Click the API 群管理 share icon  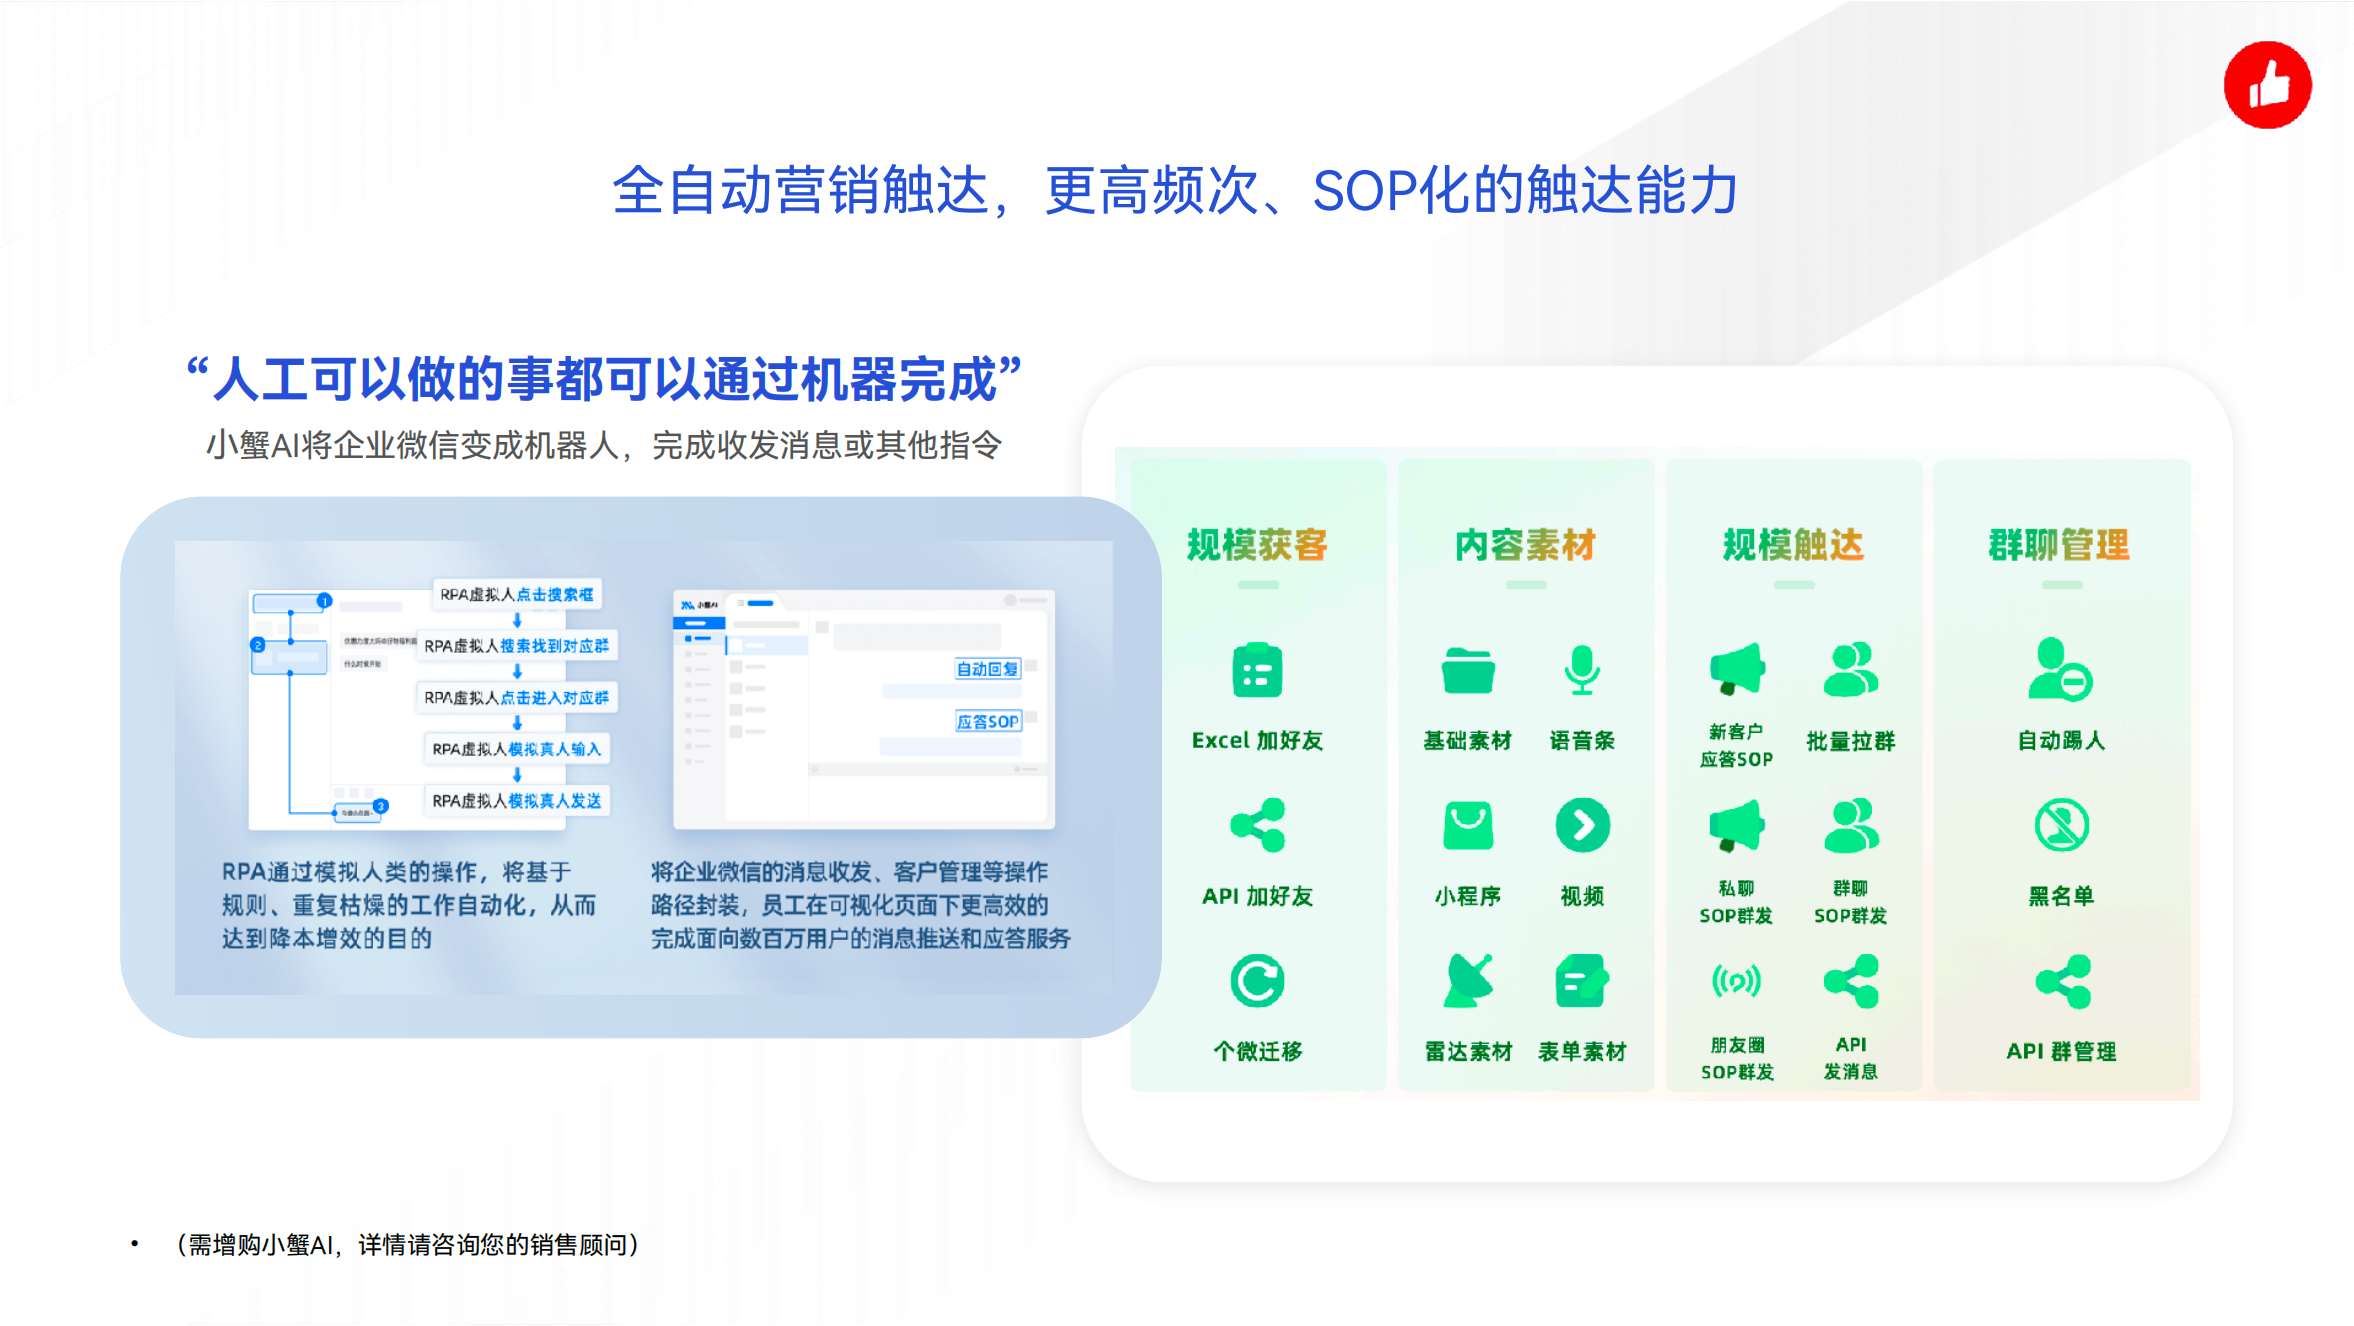2062,980
